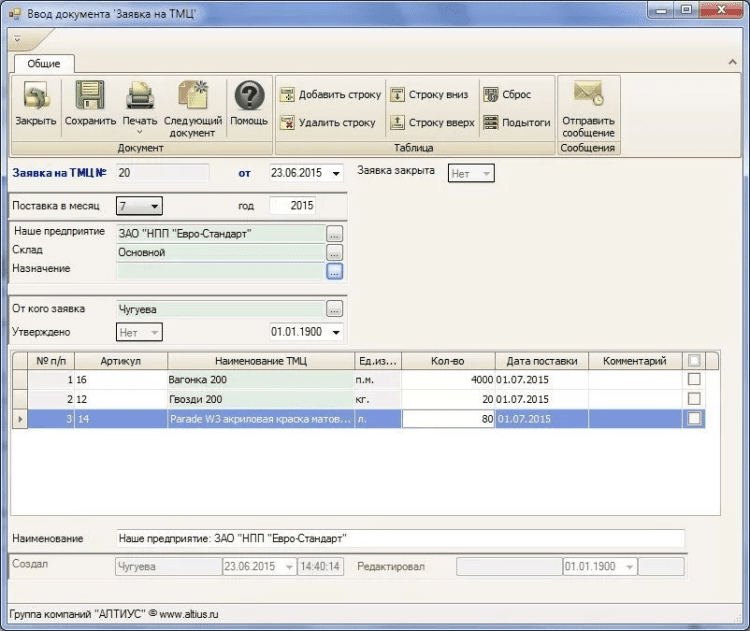Click ellipsis button next to Назначение
750x631 pixels.
(334, 270)
